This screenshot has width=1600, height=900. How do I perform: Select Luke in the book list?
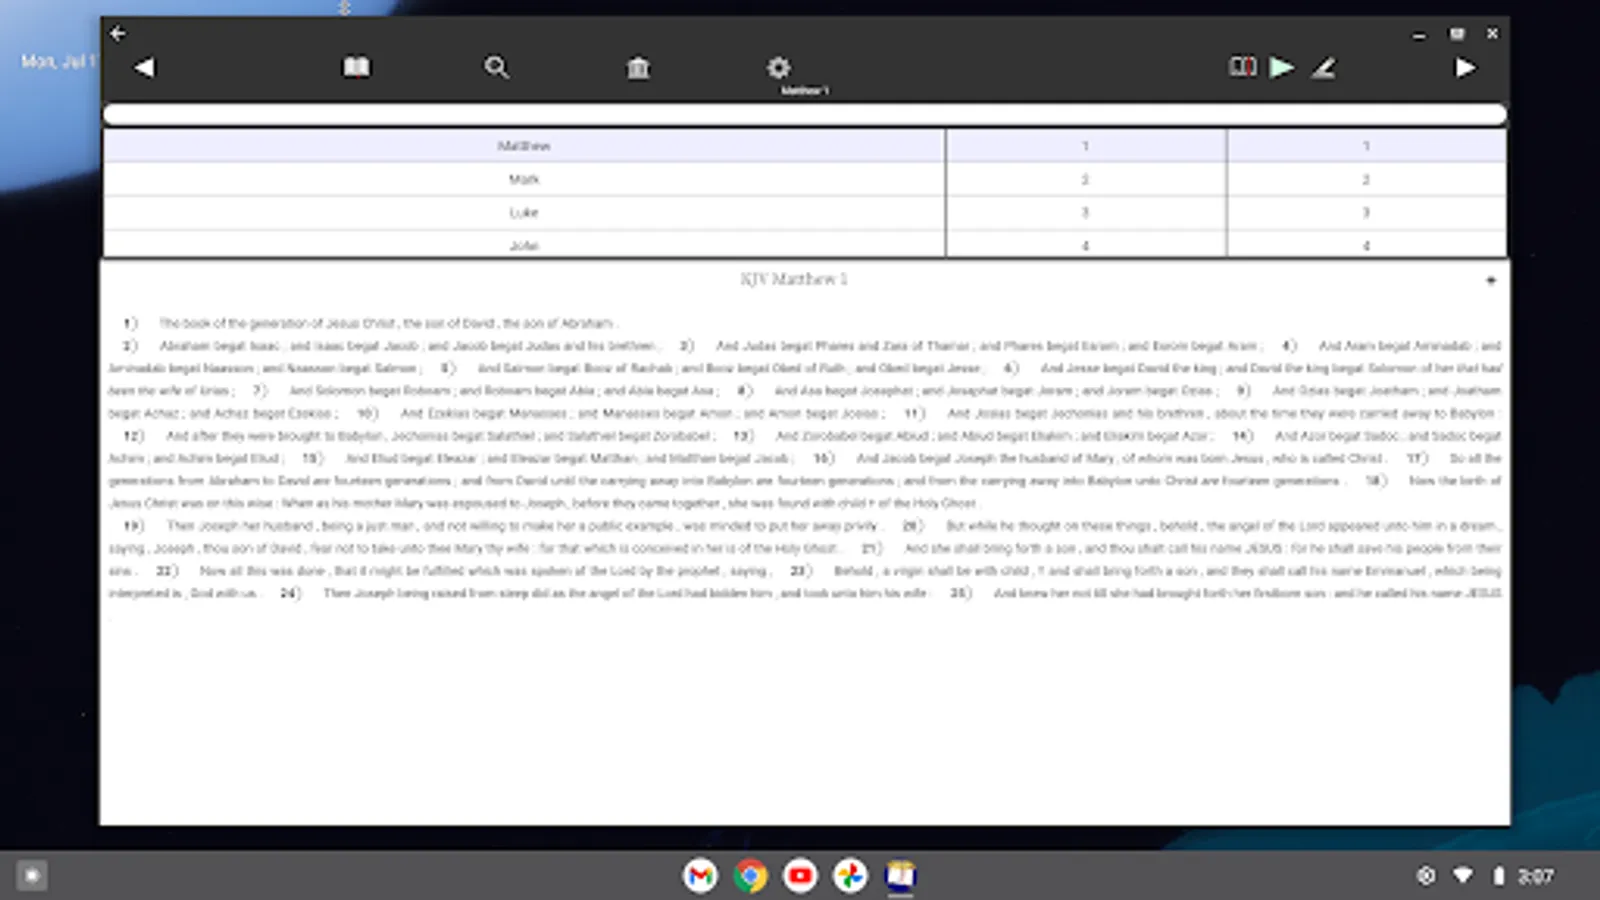(524, 212)
